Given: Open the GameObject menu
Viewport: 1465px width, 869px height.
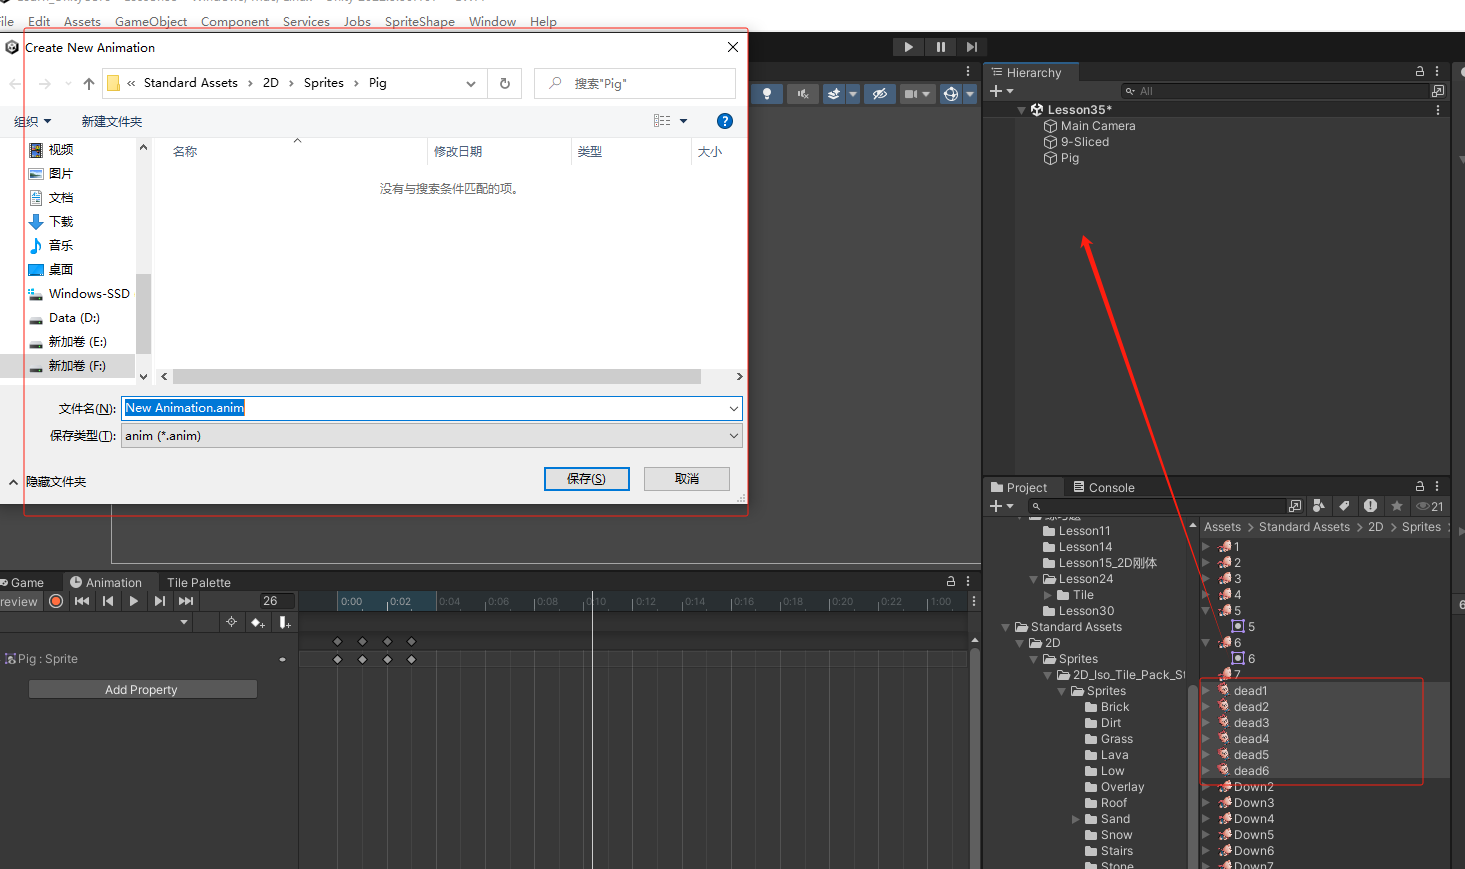Looking at the screenshot, I should tap(151, 21).
